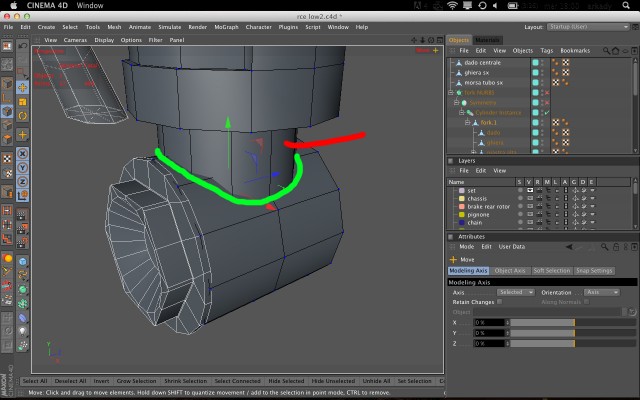Add a Cube primitive object
This screenshot has width=640, height=400.
[22, 261]
